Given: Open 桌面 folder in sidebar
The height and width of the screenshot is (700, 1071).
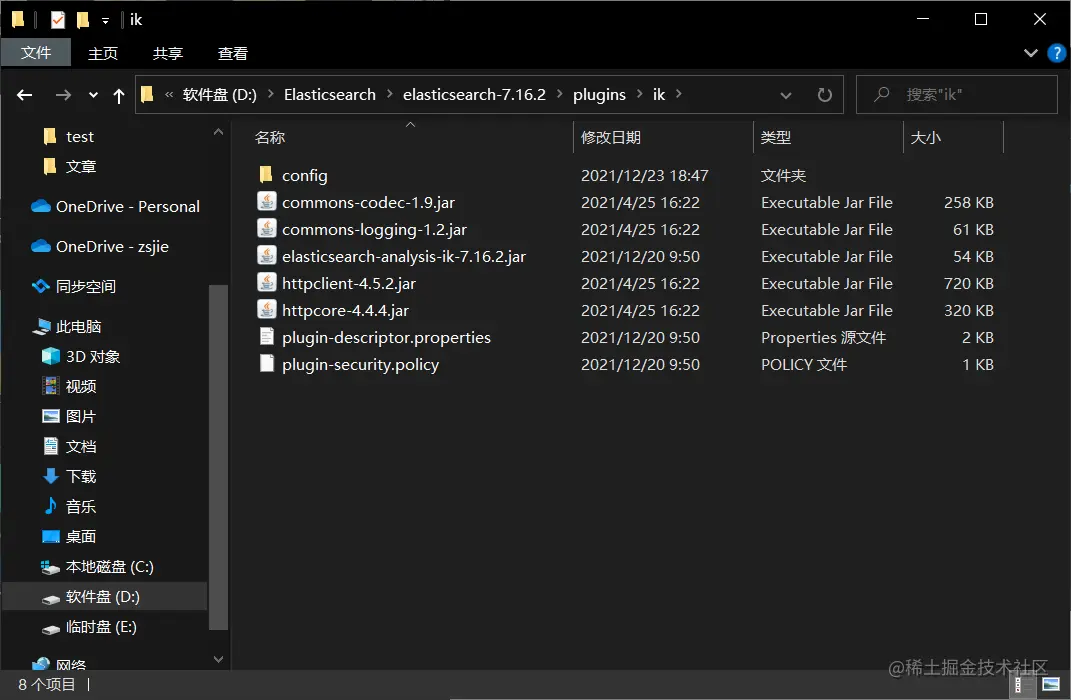Looking at the screenshot, I should 70,537.
